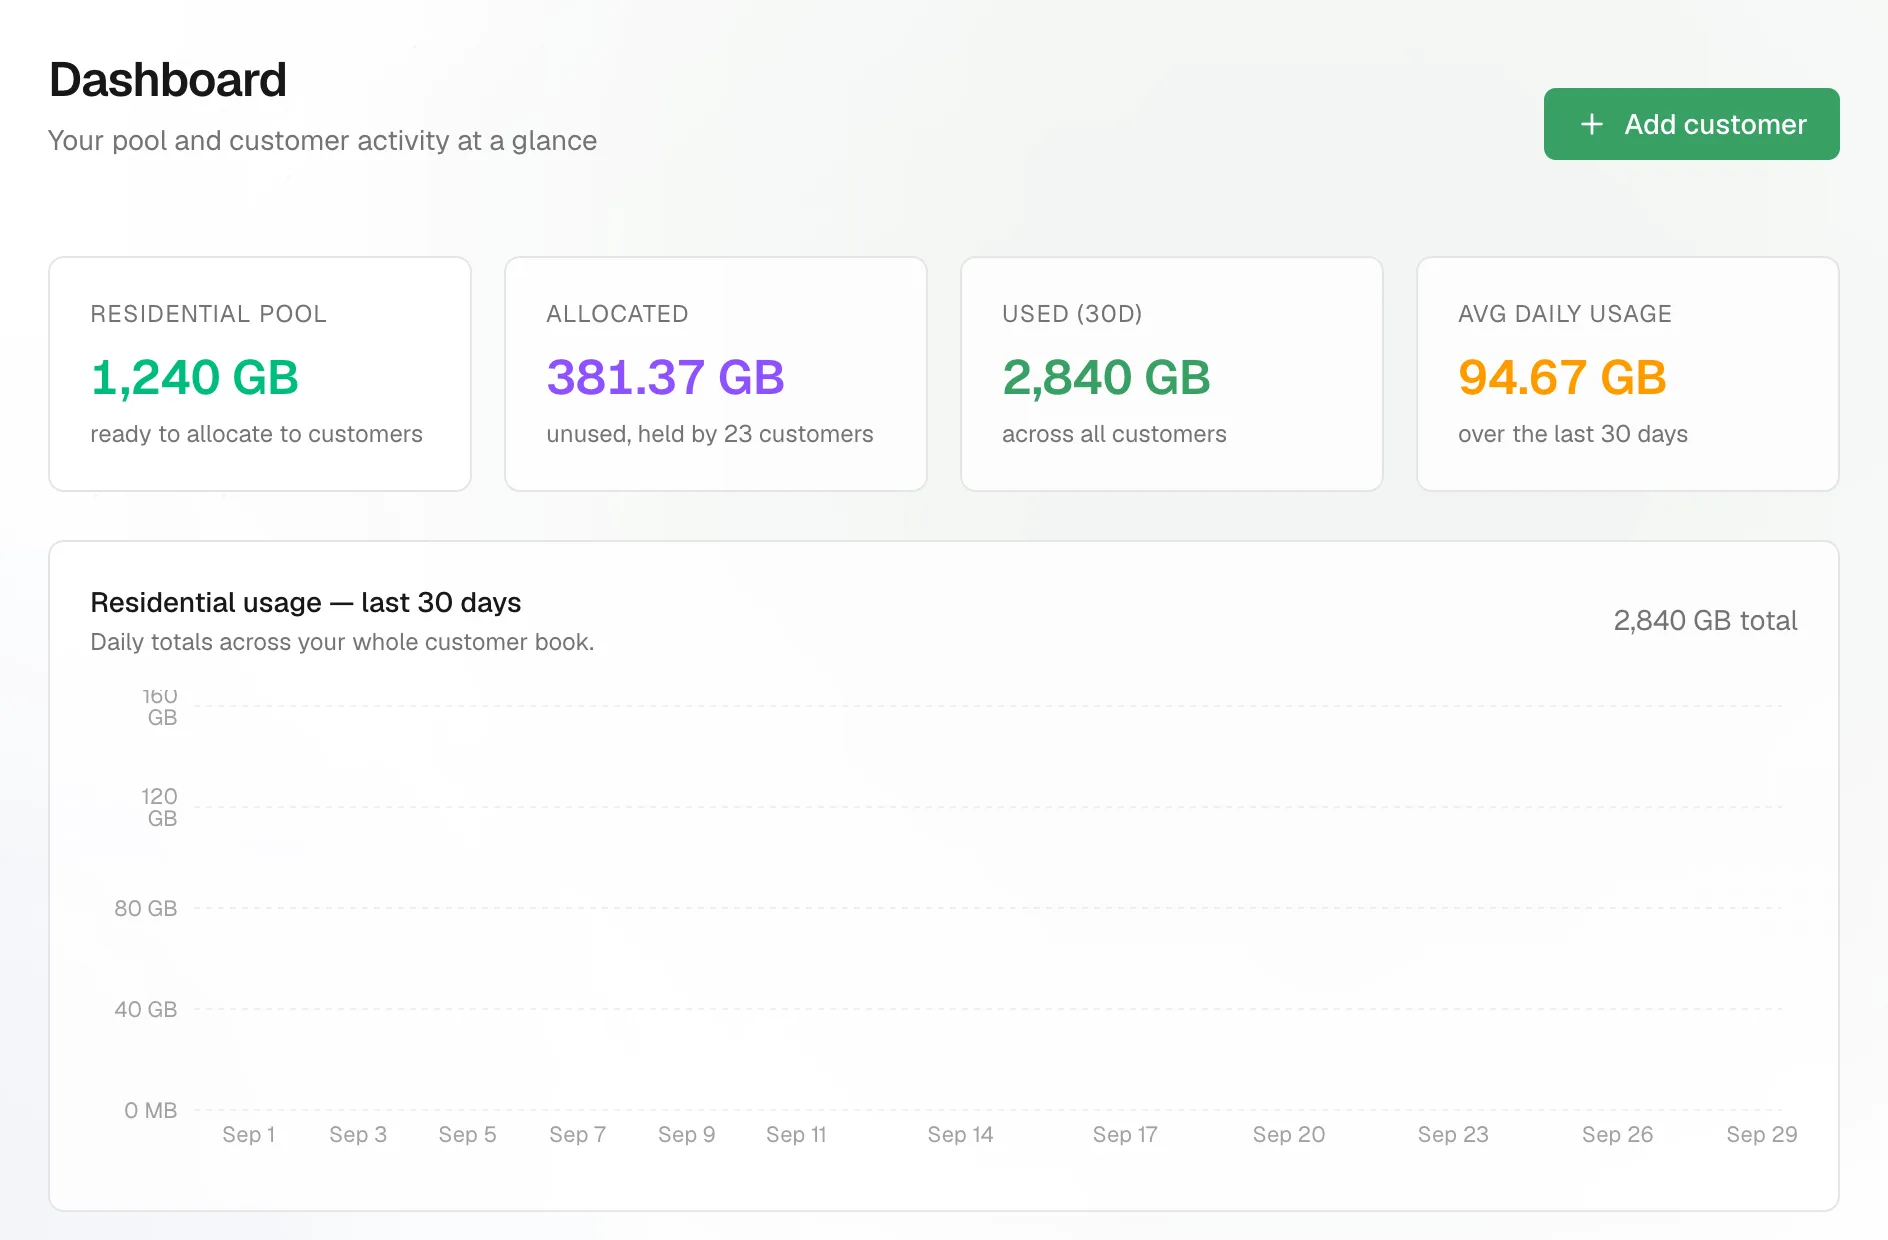The width and height of the screenshot is (1888, 1240).
Task: Click 'Your pool and customer activity at a glance'
Action: pos(322,141)
